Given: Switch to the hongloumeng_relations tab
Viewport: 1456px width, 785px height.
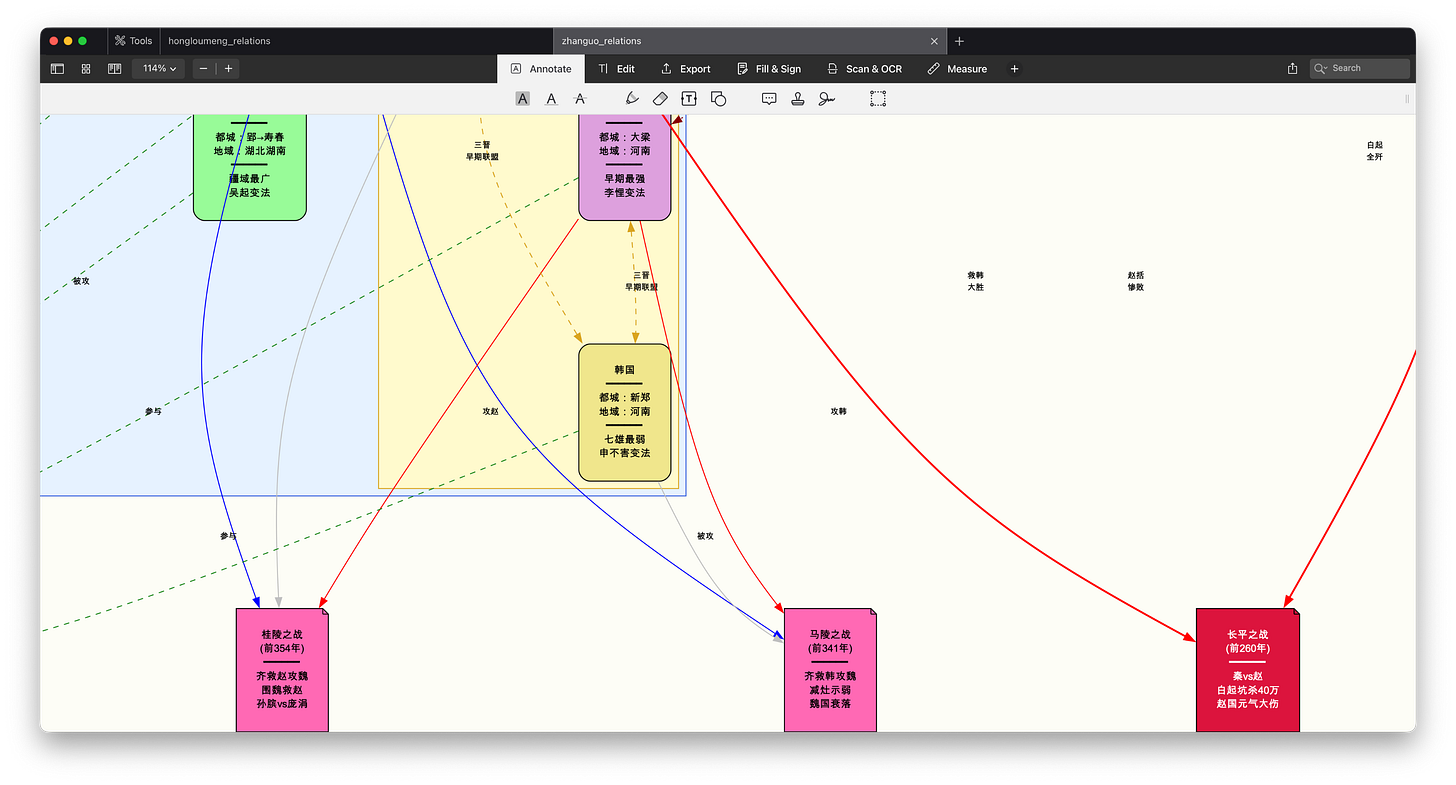Looking at the screenshot, I should pyautogui.click(x=219, y=41).
